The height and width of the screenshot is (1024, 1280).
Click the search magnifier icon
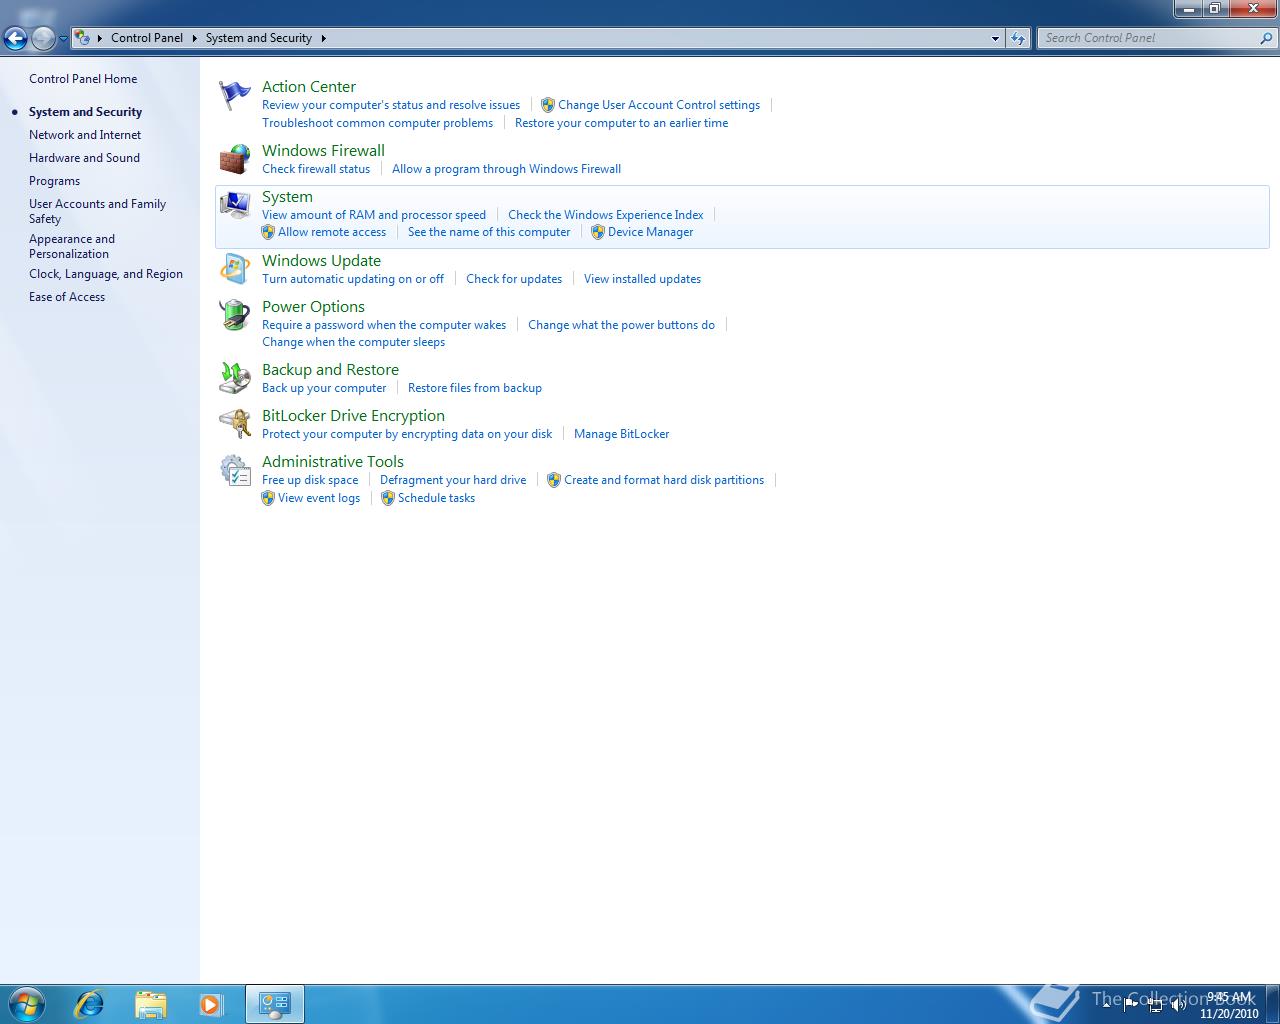(1267, 38)
